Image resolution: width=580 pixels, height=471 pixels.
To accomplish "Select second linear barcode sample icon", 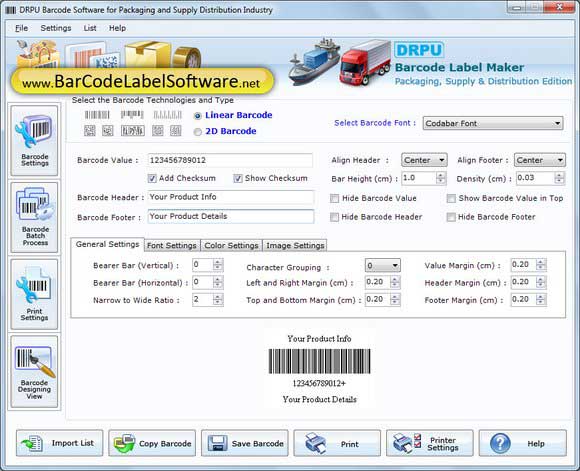I will click(132, 115).
